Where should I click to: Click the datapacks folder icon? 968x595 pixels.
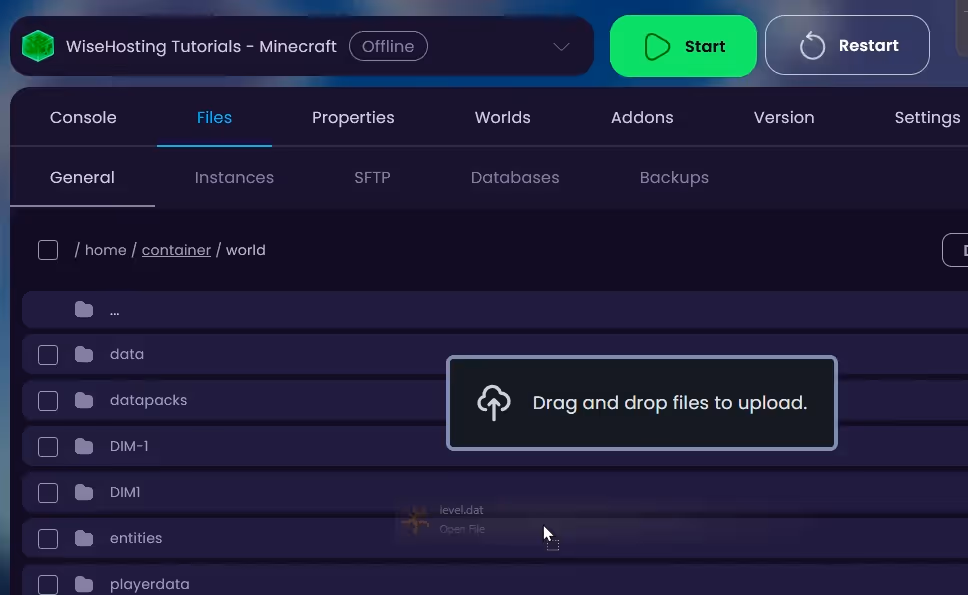(x=84, y=400)
